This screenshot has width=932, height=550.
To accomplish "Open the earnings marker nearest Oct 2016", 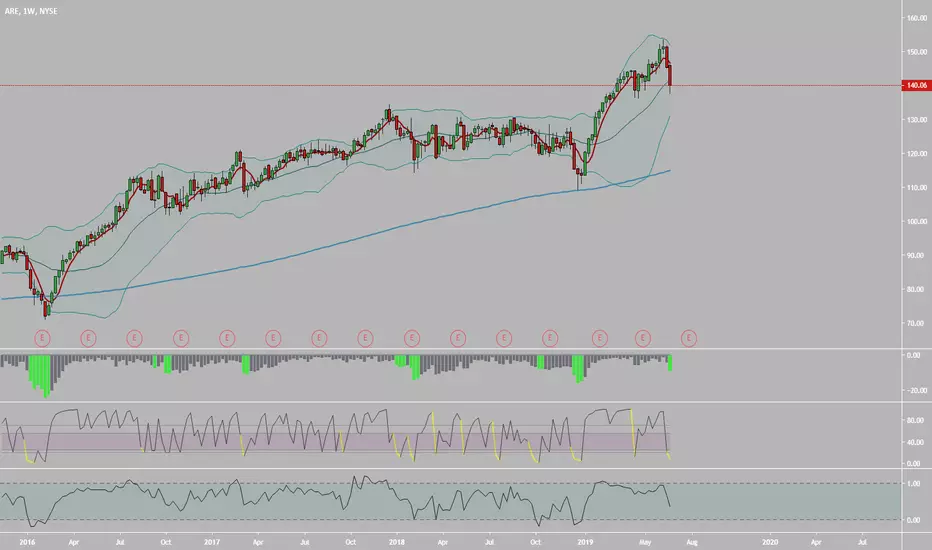I will pyautogui.click(x=181, y=338).
